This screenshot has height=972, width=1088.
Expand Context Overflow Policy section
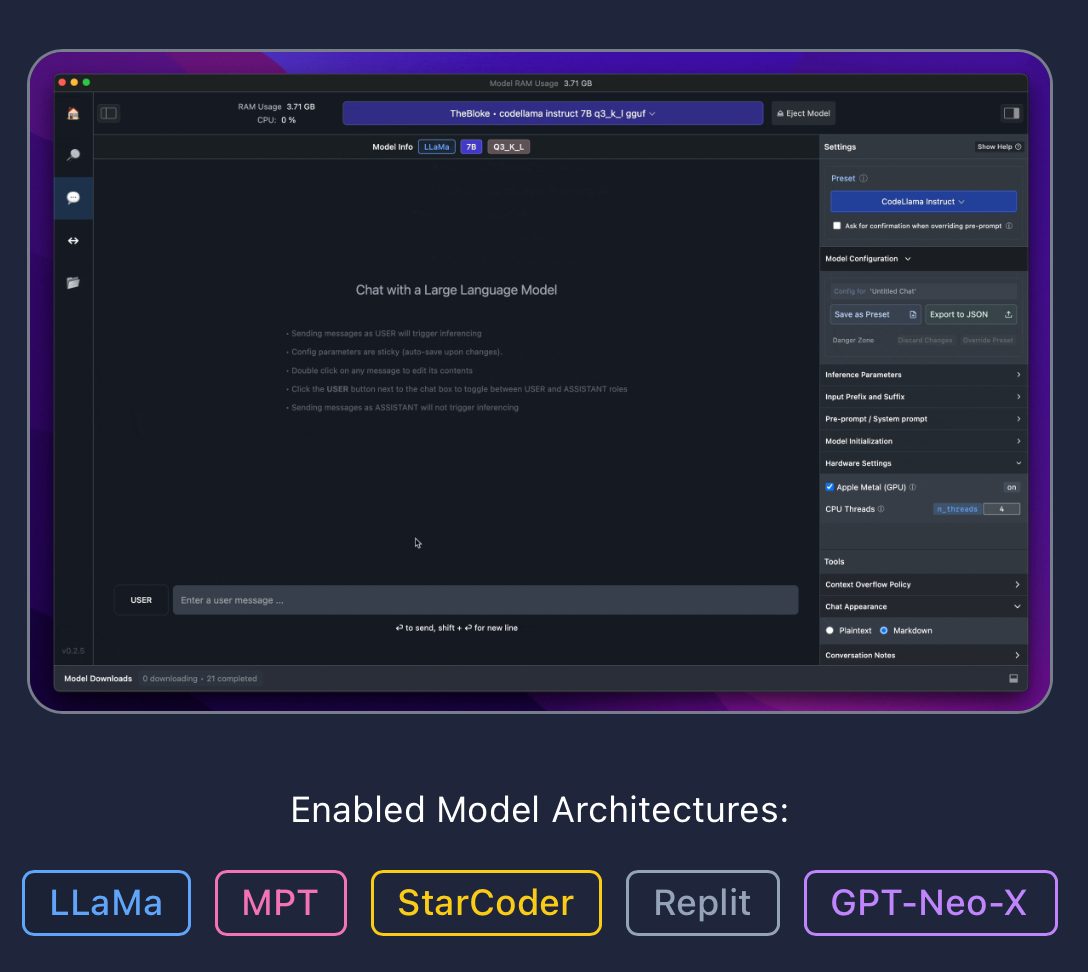point(923,584)
